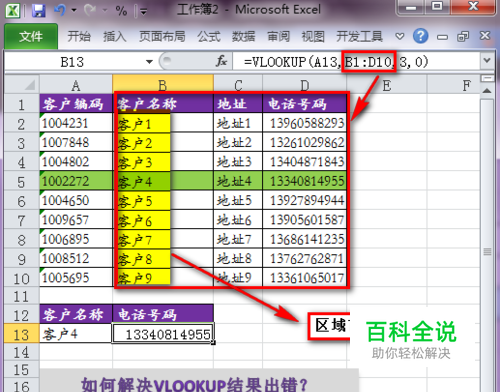The height and width of the screenshot is (392, 500).
Task: Select phone number cell 13960588293
Action: [x=304, y=123]
